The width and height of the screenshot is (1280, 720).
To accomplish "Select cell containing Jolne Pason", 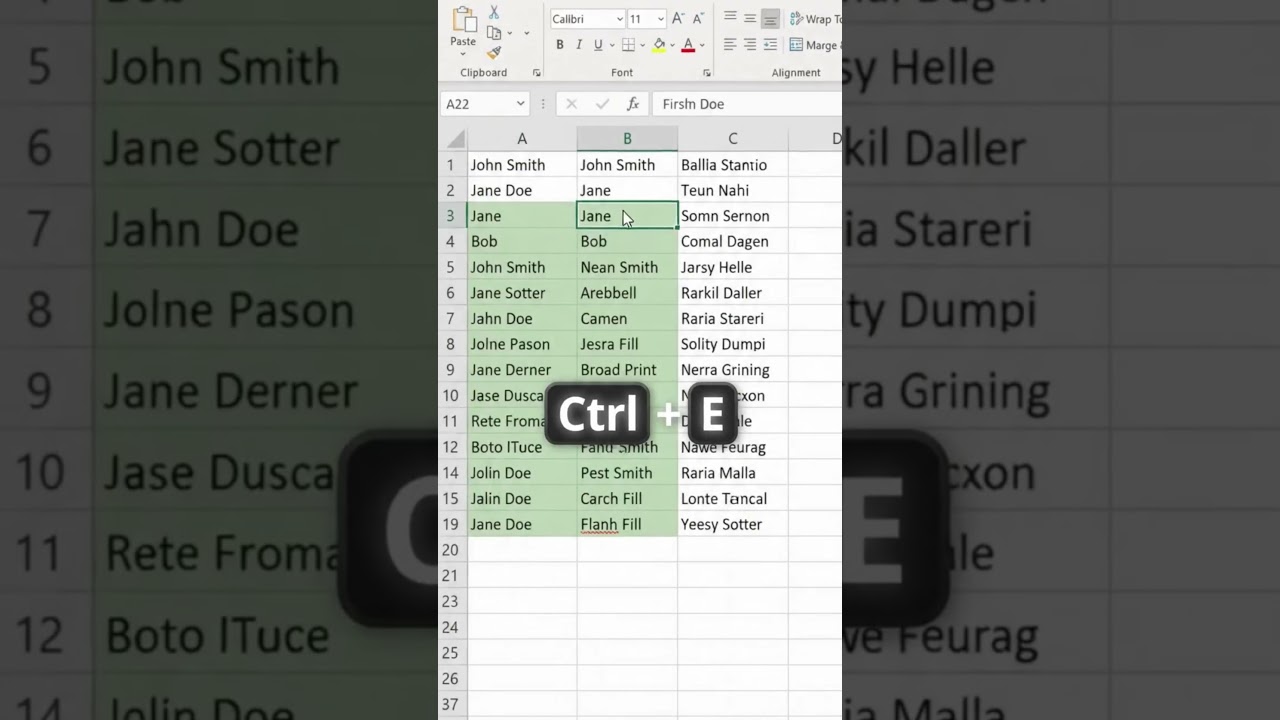I will pyautogui.click(x=522, y=344).
